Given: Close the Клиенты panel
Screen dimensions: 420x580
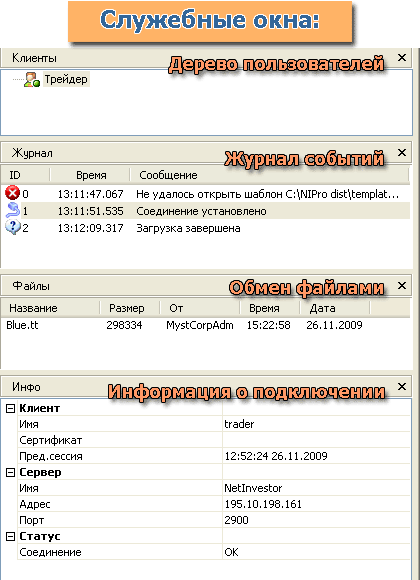Looking at the screenshot, I should click(401, 57).
